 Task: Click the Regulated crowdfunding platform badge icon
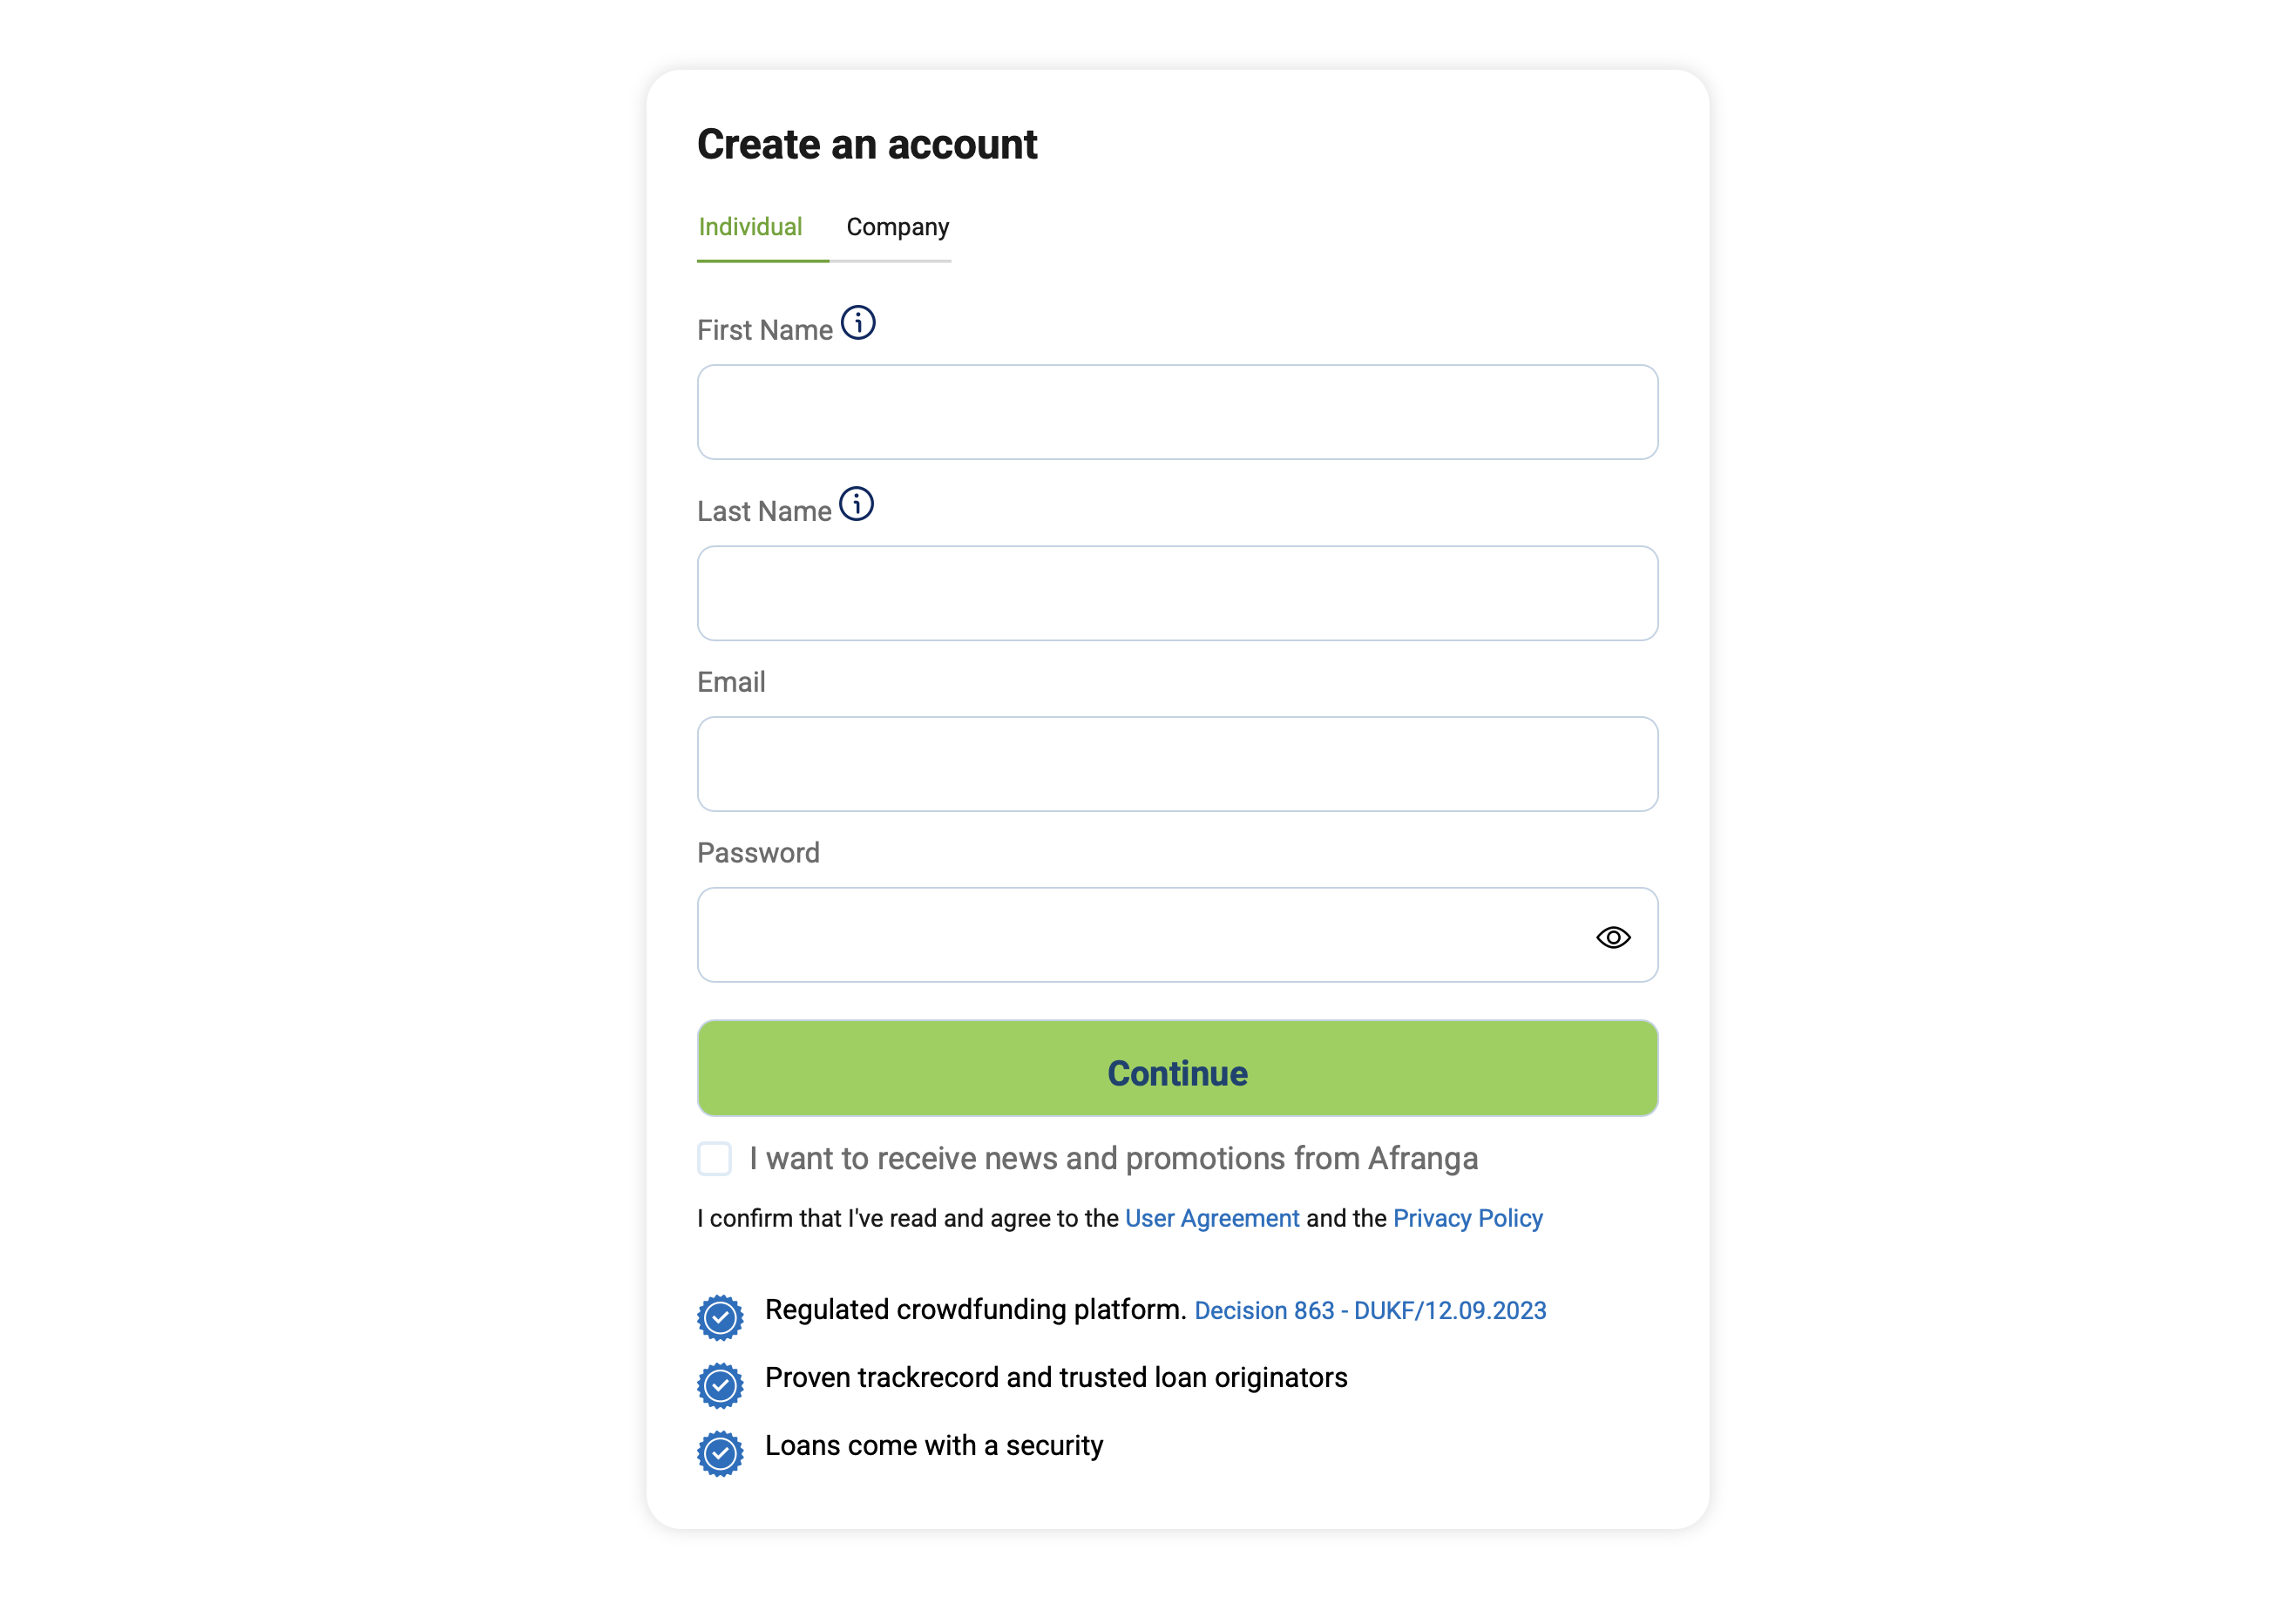(720, 1317)
